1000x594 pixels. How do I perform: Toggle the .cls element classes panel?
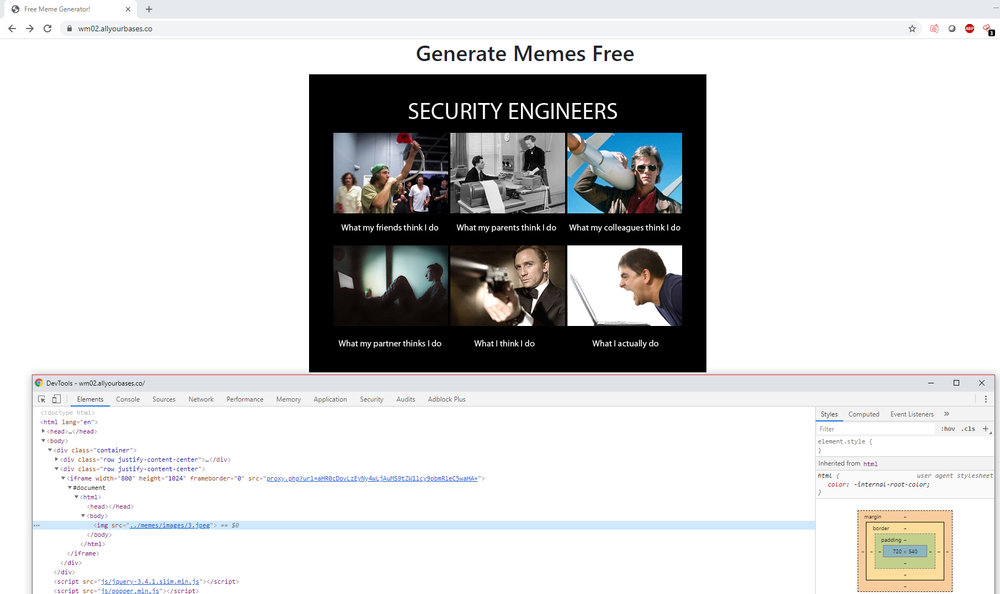(x=969, y=429)
